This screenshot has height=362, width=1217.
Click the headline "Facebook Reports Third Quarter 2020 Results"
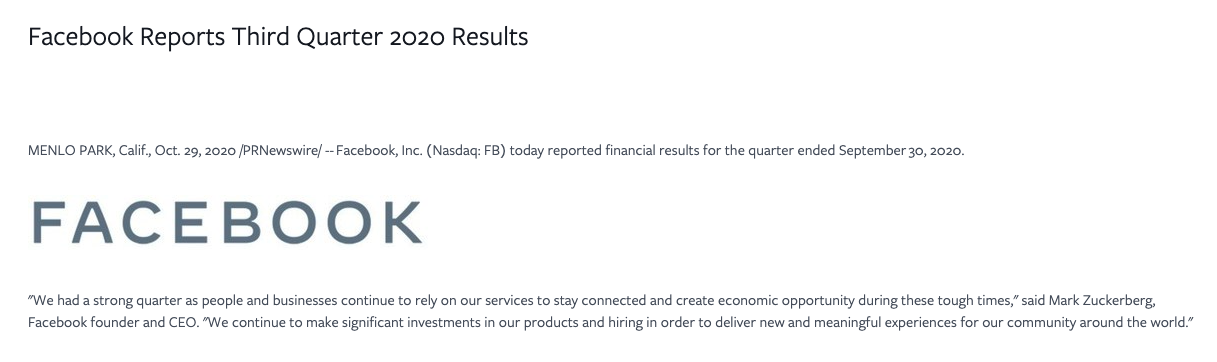pos(278,38)
